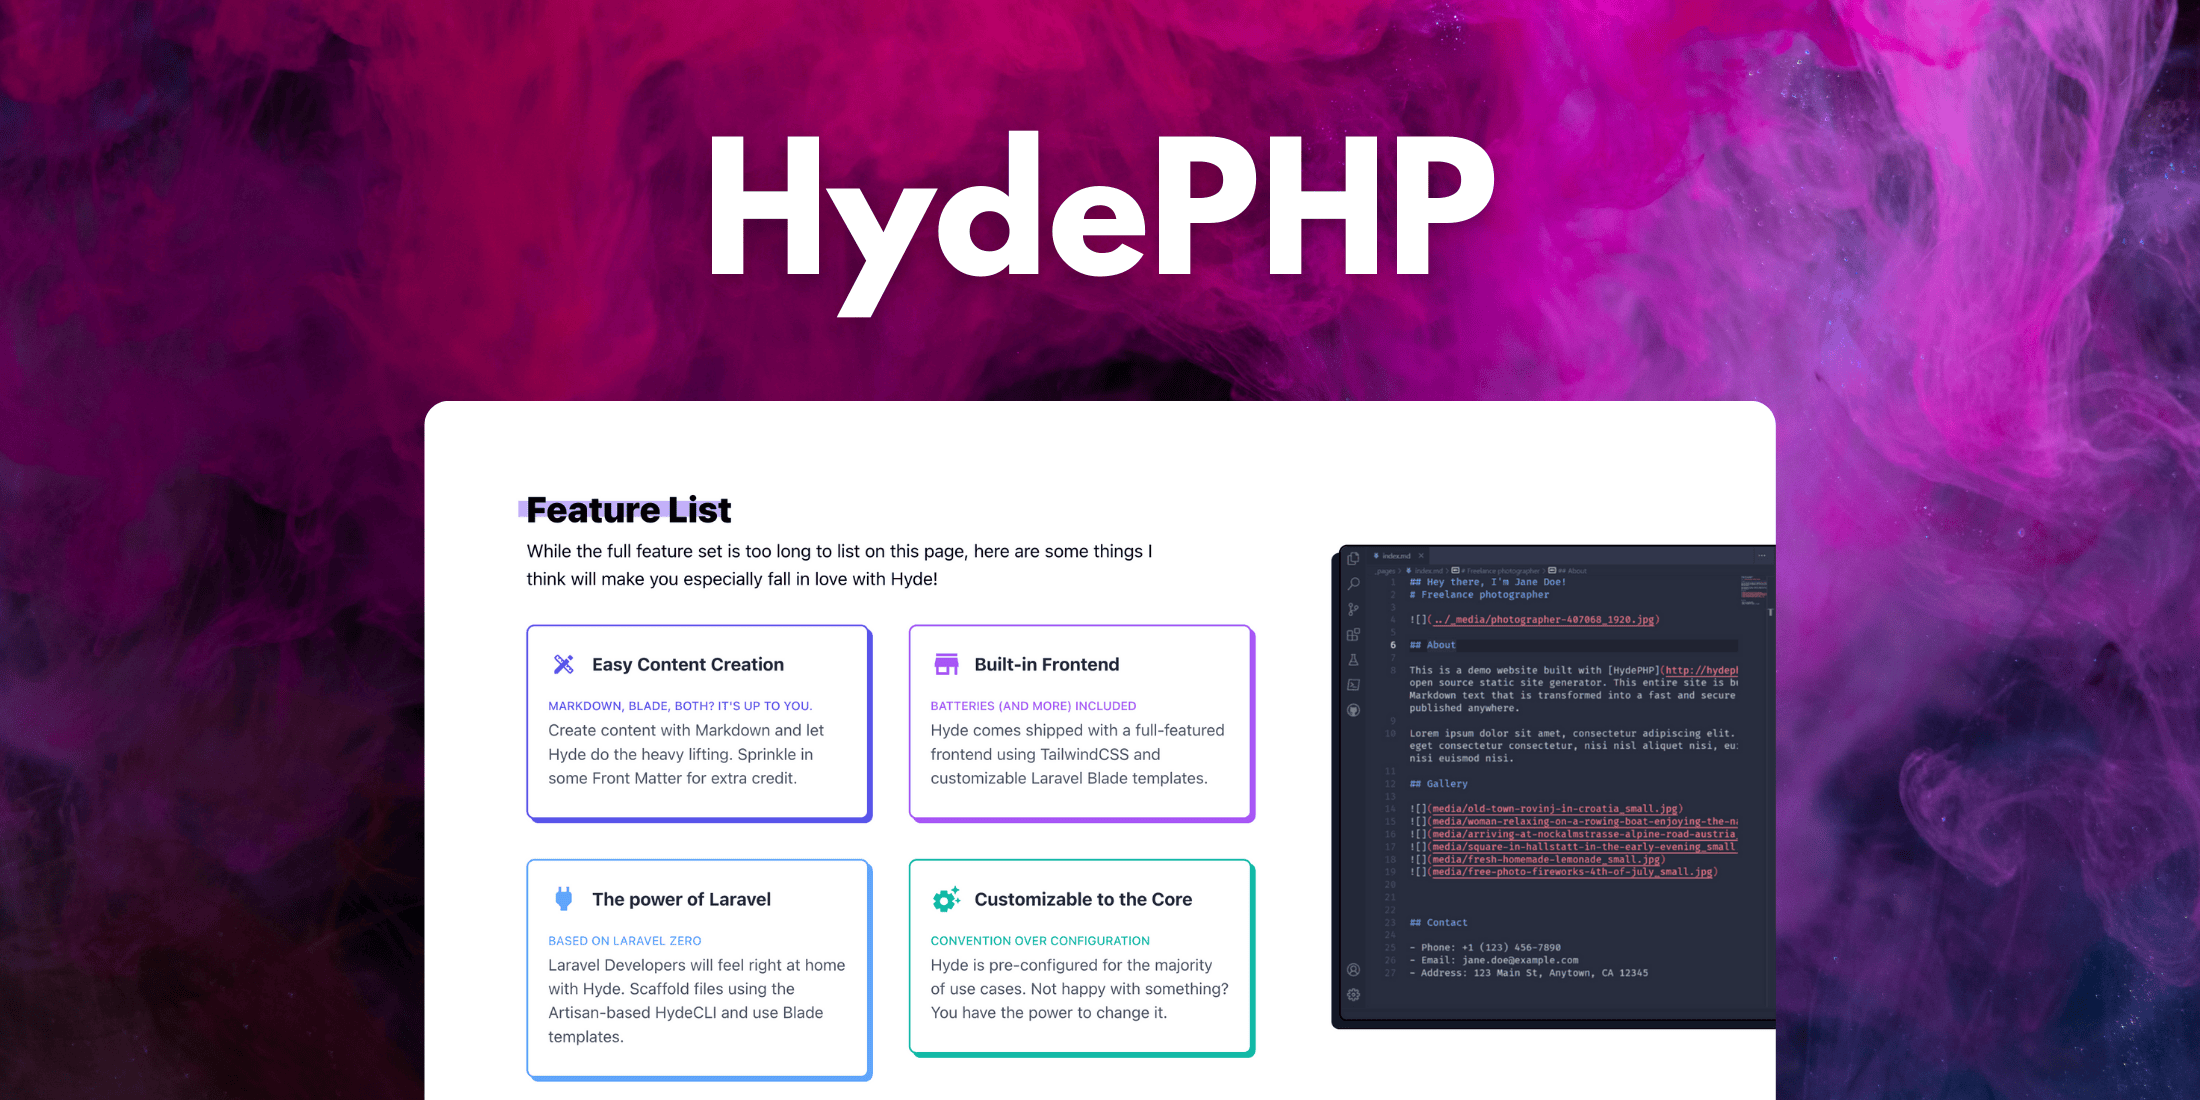Click the free-photo-fireworks-4th-of-july_small.jpg link
This screenshot has width=2200, height=1100.
pos(1572,872)
